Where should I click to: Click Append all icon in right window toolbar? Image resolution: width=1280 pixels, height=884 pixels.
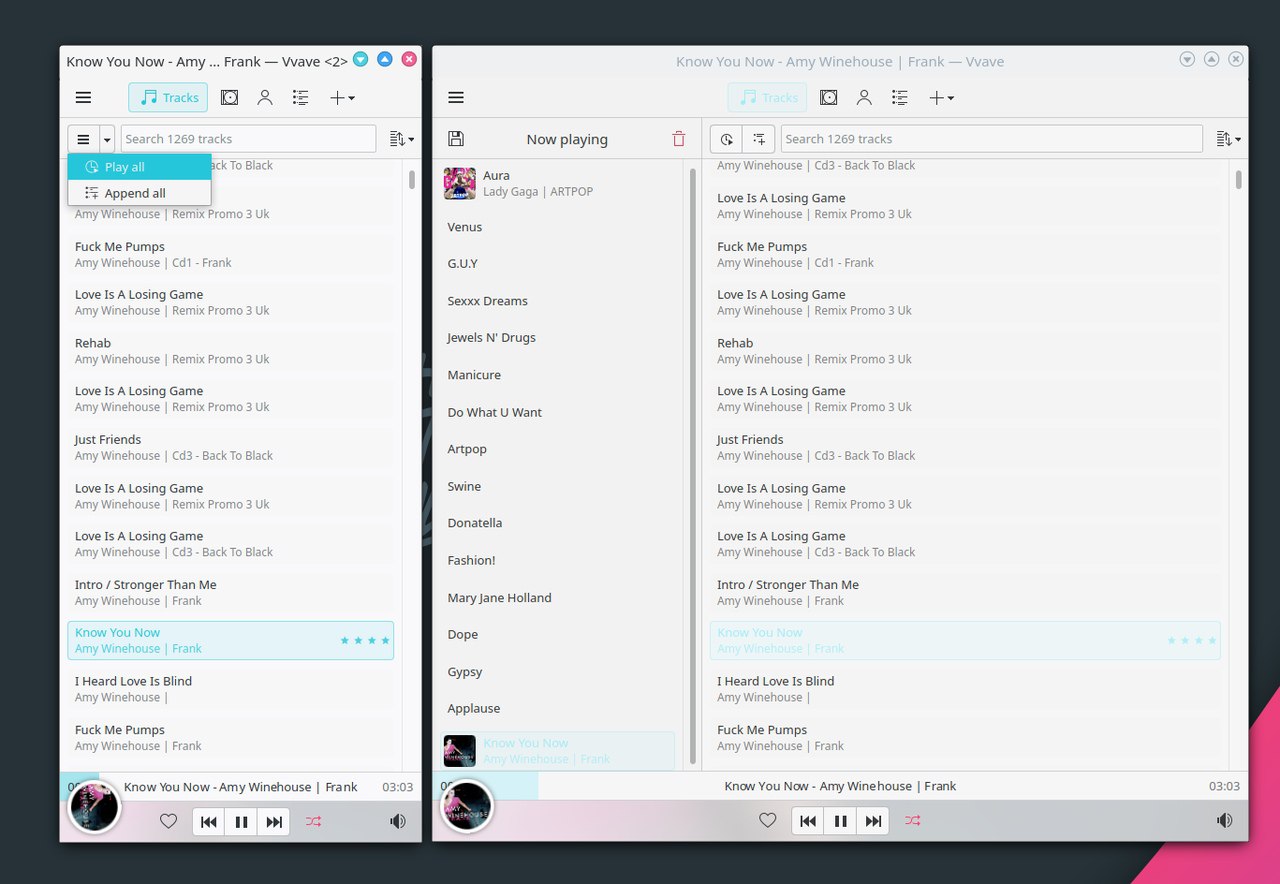coord(759,139)
